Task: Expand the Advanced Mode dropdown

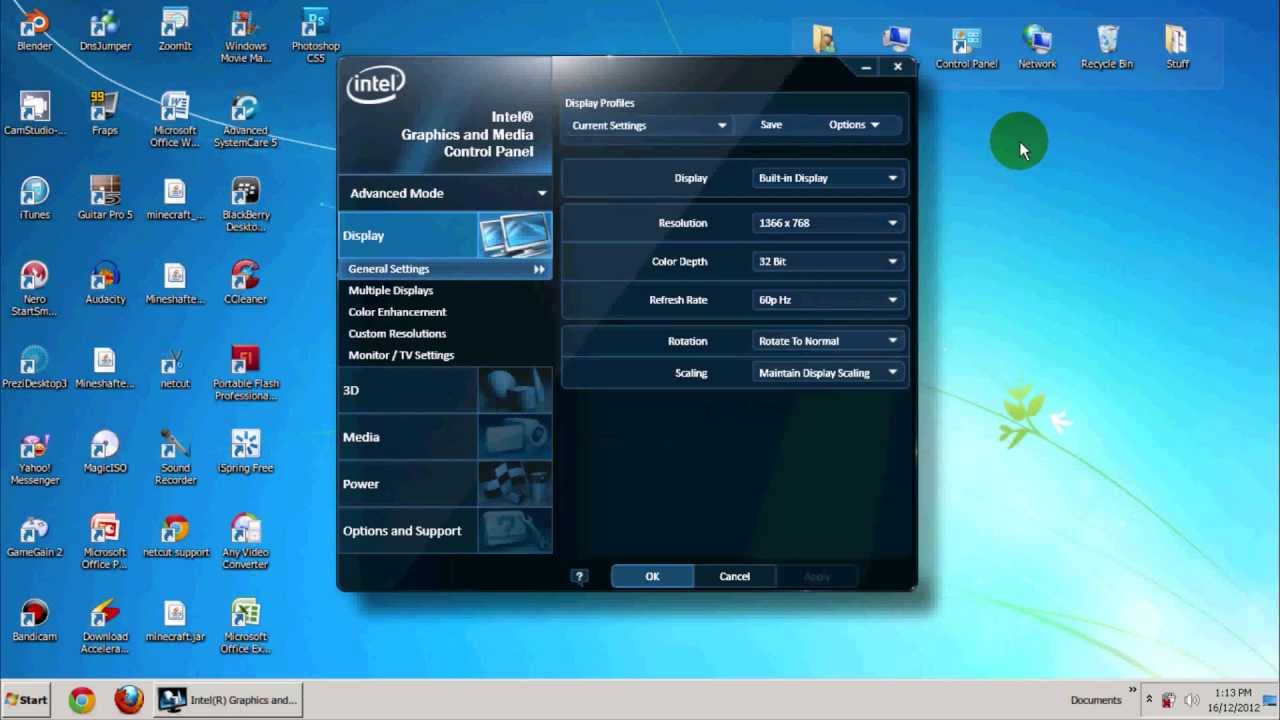Action: coord(445,193)
